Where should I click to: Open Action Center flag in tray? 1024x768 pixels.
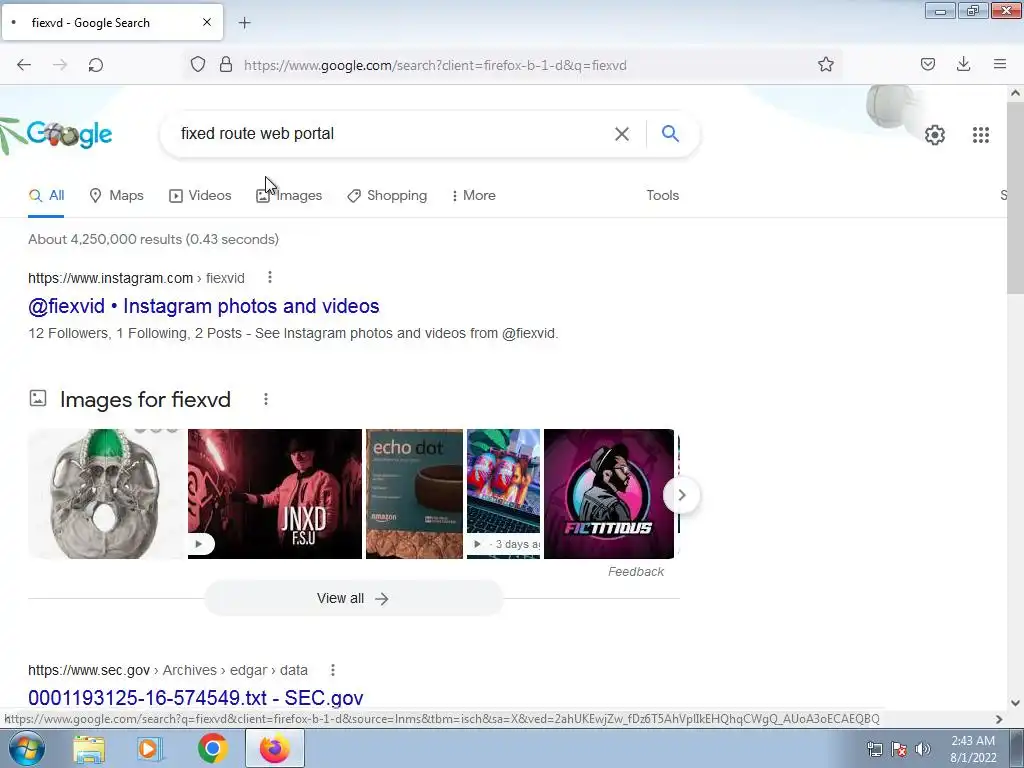(x=899, y=749)
